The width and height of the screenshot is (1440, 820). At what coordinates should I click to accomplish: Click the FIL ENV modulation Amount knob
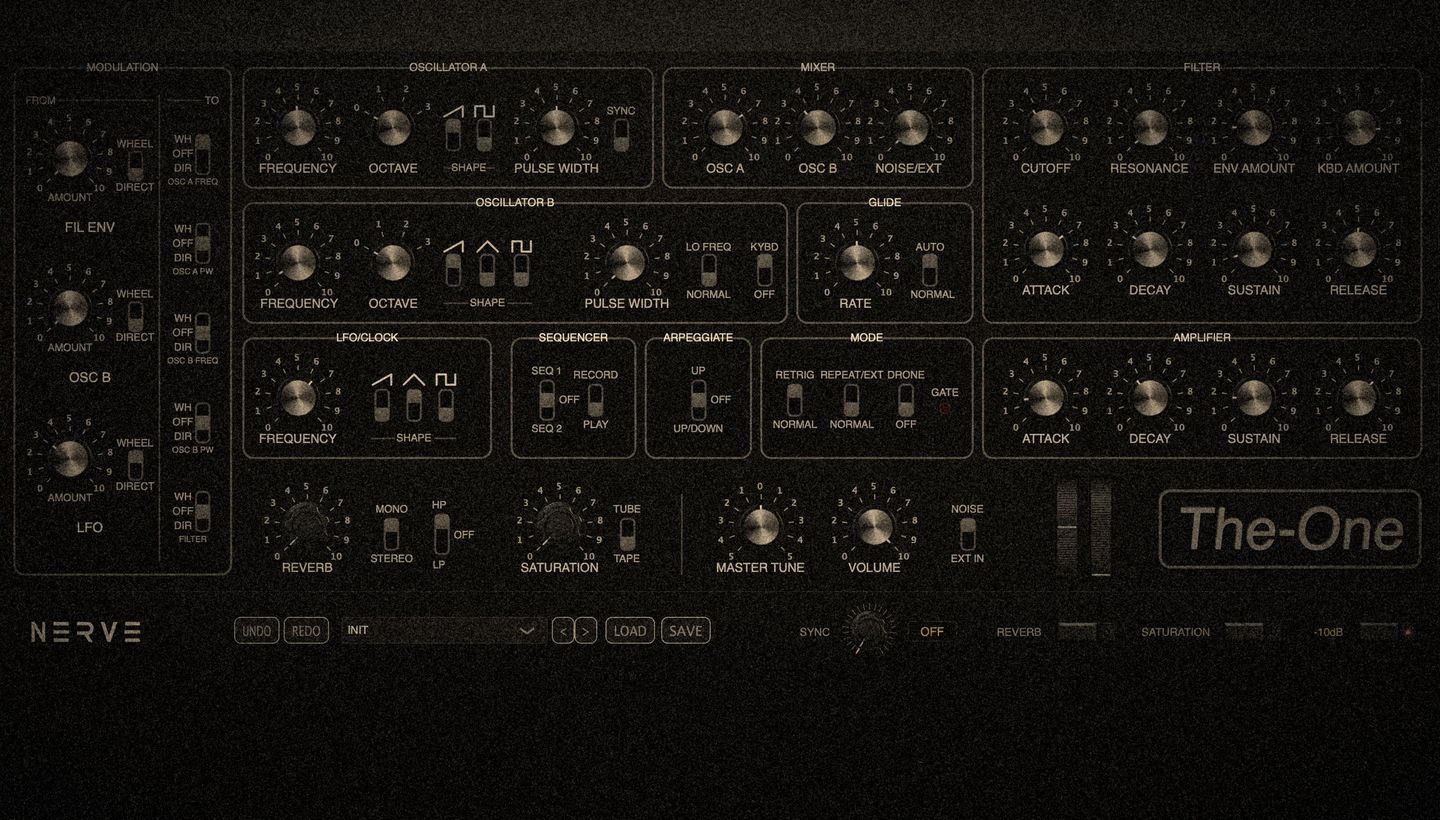point(70,157)
